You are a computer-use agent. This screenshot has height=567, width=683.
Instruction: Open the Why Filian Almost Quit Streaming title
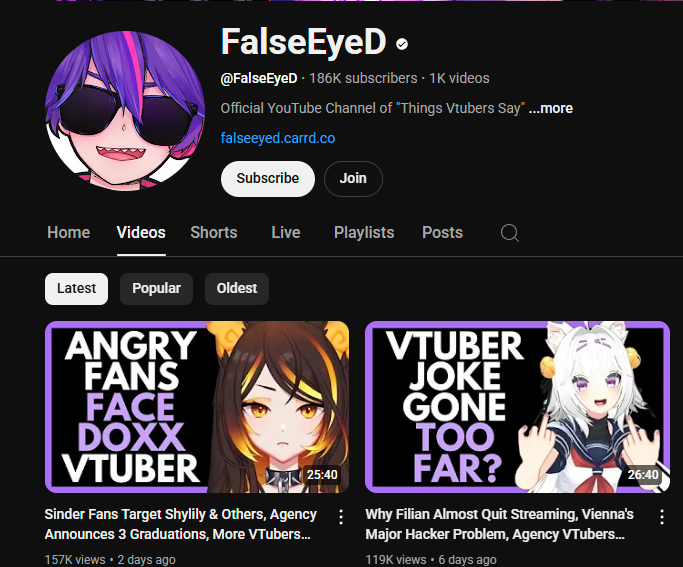499,524
